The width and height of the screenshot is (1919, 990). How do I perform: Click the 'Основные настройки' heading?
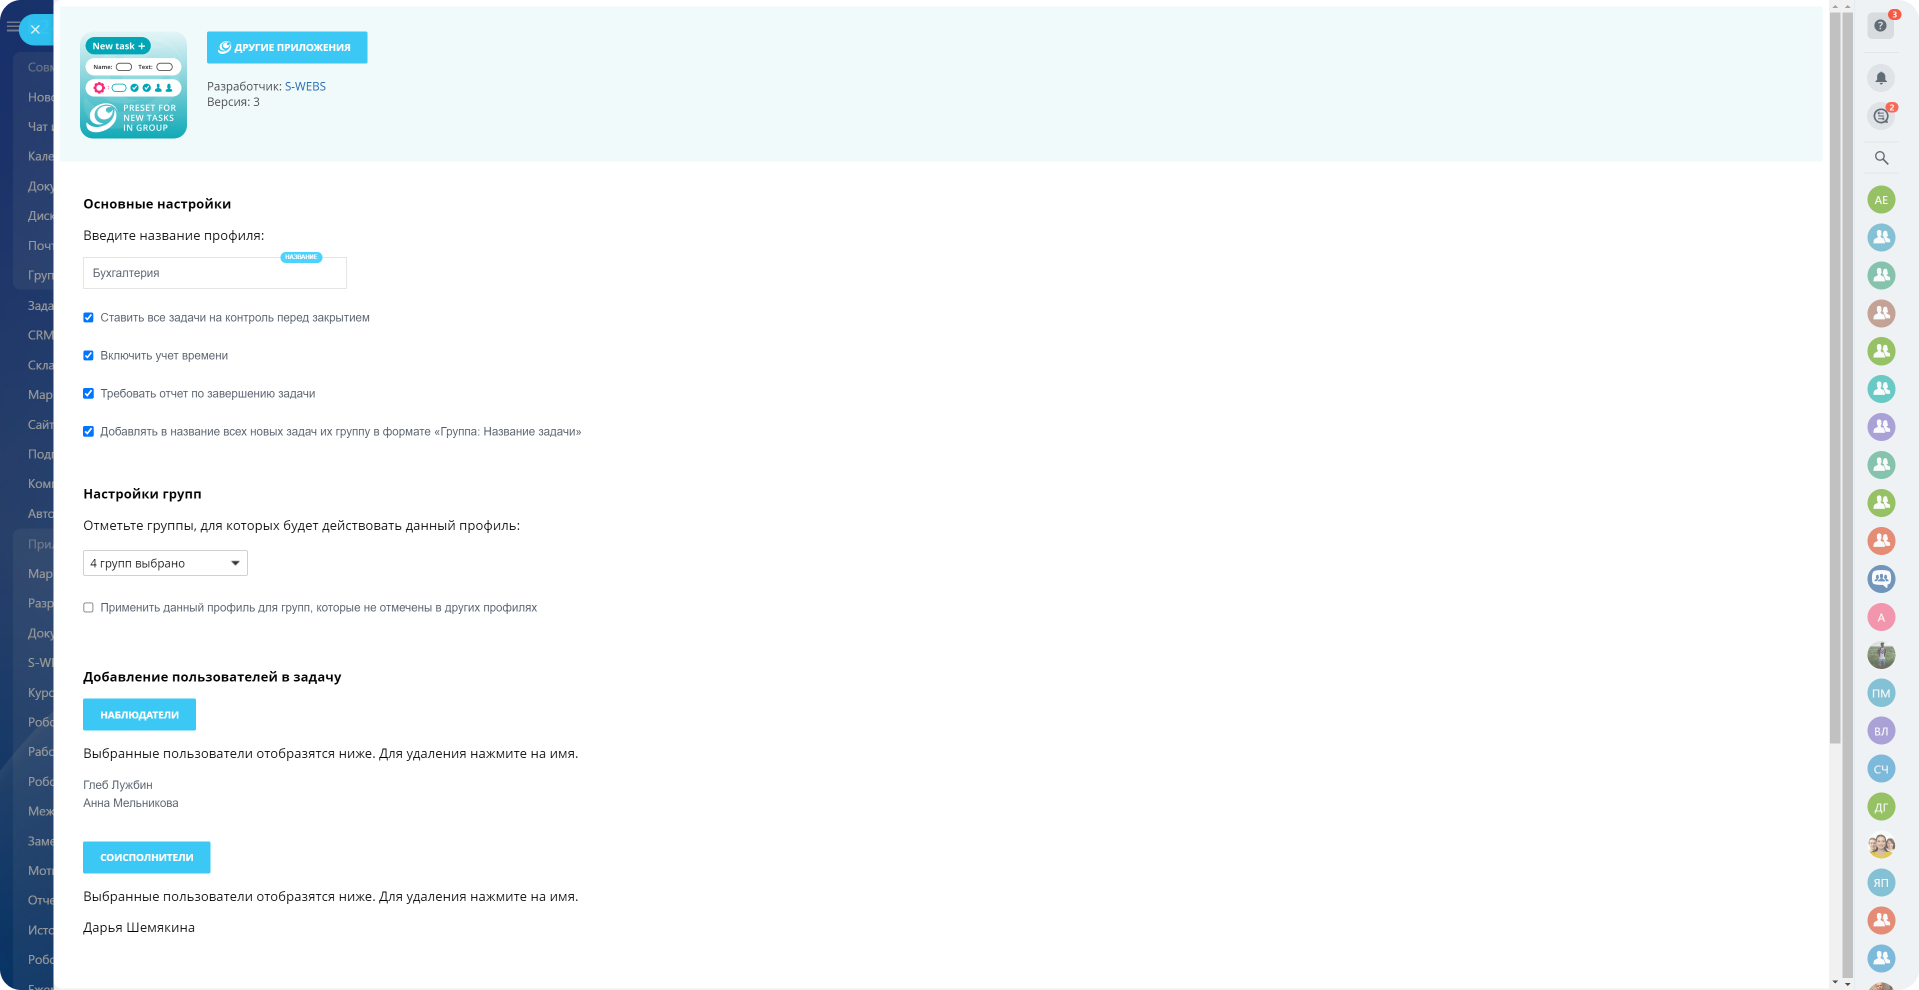coord(157,204)
